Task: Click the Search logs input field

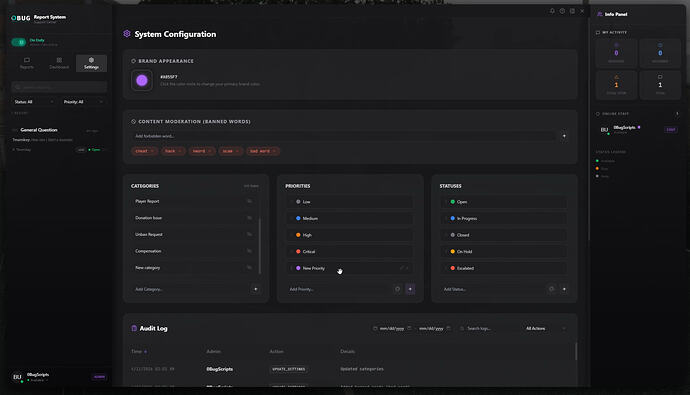Action: 488,329
